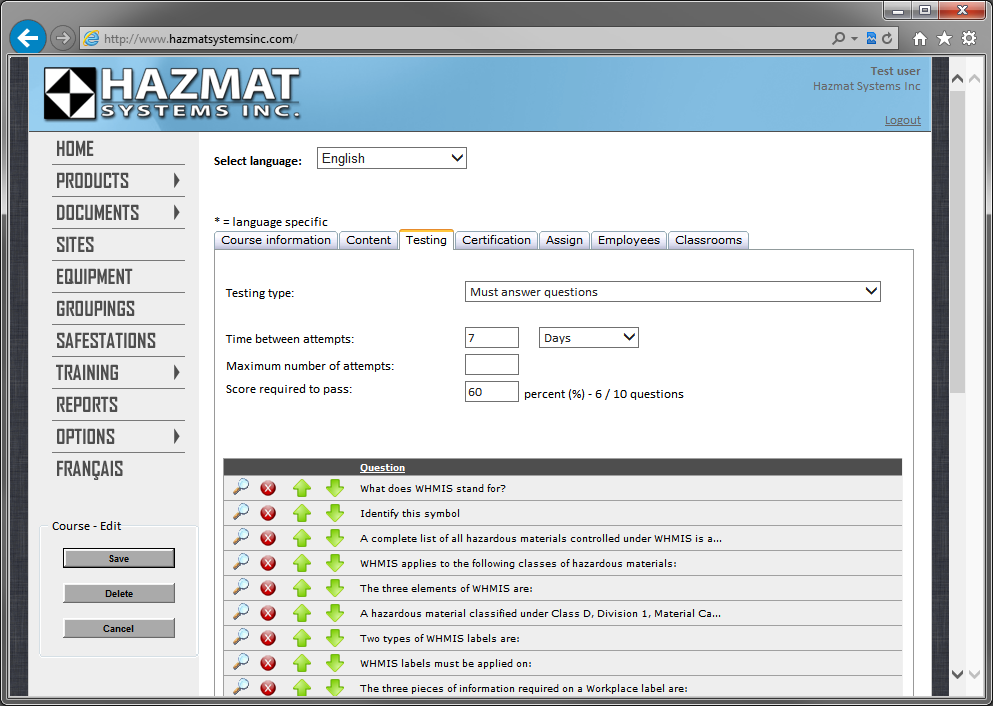
Task: Open the Testing type dropdown
Action: 673,292
